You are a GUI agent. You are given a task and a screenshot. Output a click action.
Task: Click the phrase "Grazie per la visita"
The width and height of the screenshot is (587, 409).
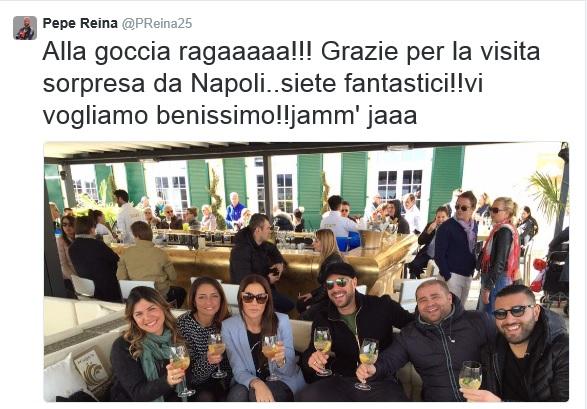(x=430, y=51)
